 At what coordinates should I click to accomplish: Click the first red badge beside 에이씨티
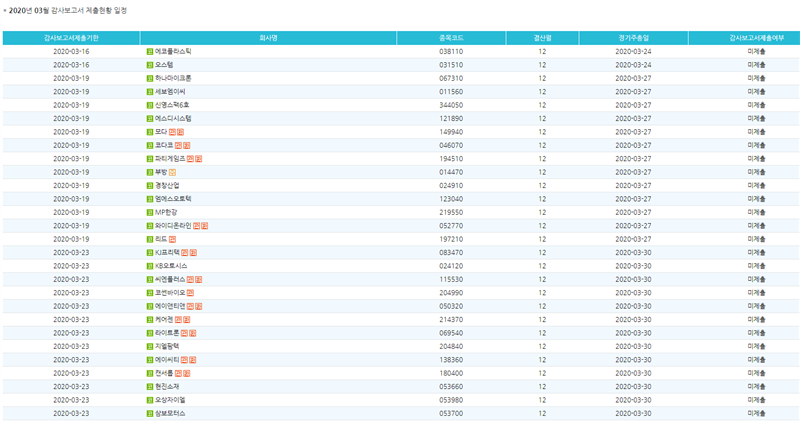(184, 360)
